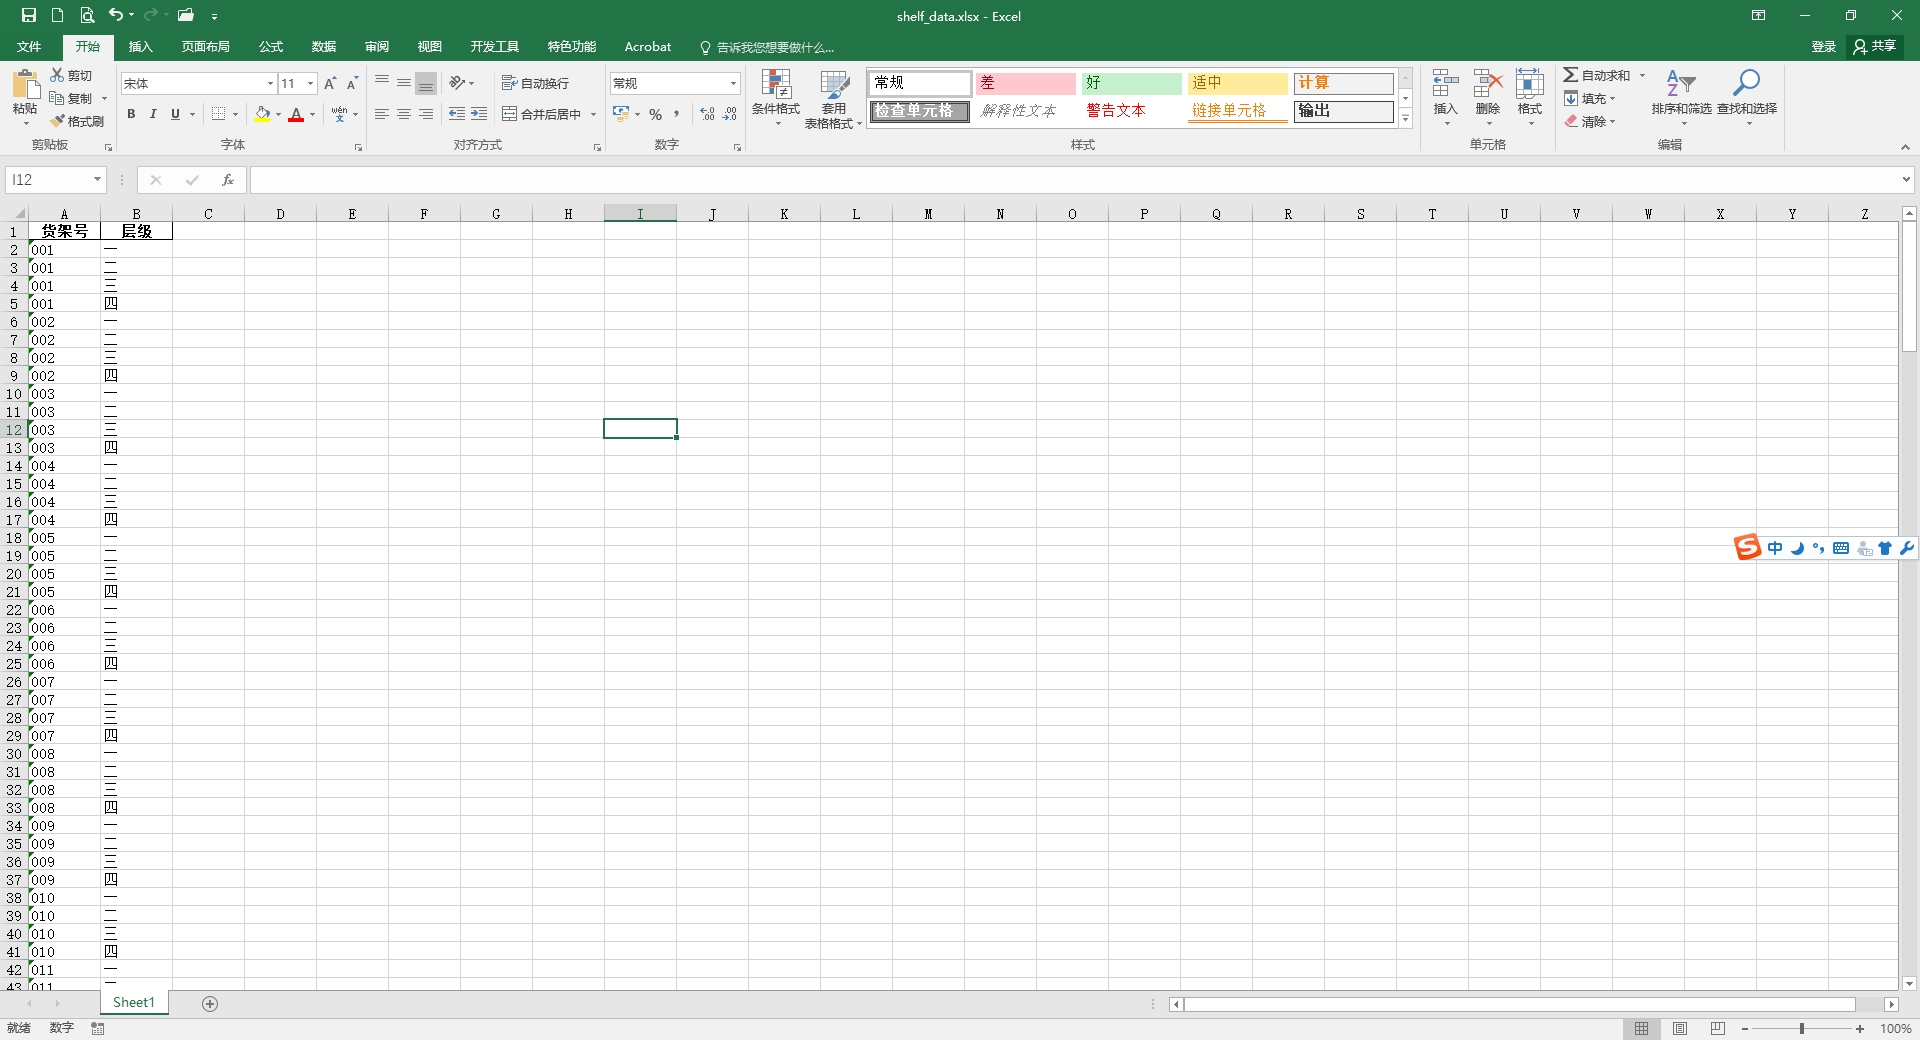This screenshot has height=1040, width=1920.
Task: Toggle Italic text formatting
Action: tap(153, 114)
